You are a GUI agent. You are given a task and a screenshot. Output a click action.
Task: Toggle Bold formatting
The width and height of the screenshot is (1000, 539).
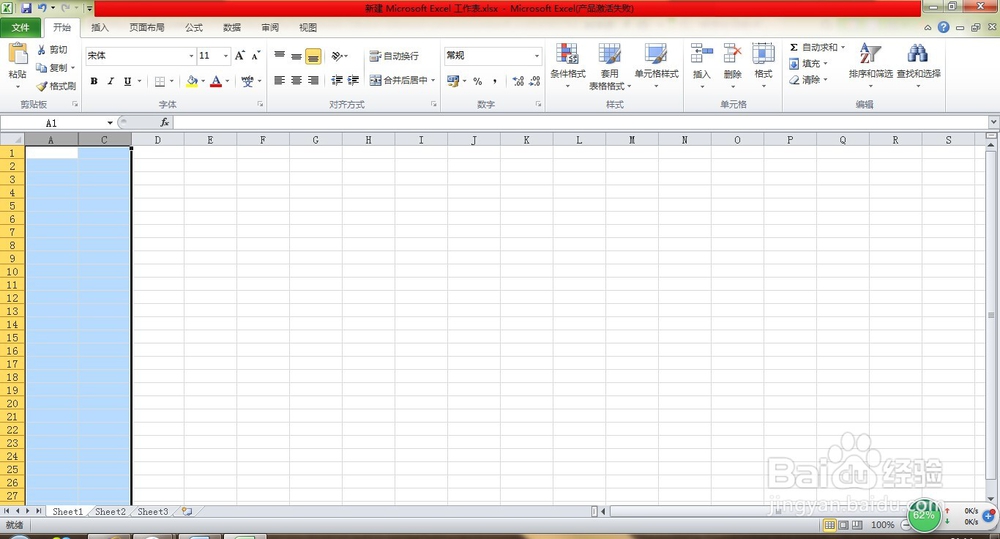pyautogui.click(x=94, y=82)
